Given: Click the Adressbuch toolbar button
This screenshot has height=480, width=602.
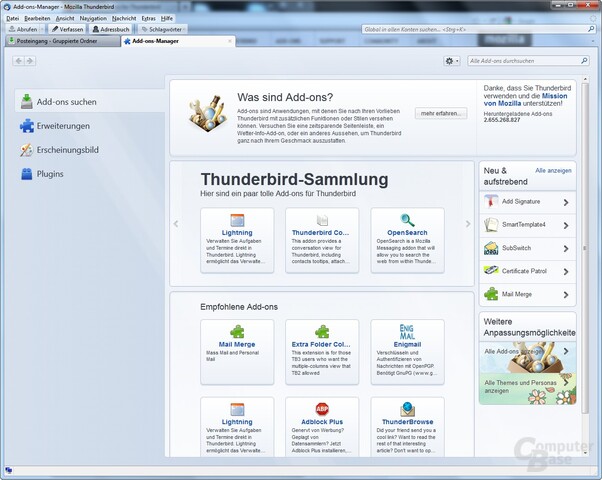Looking at the screenshot, I should point(111,29).
